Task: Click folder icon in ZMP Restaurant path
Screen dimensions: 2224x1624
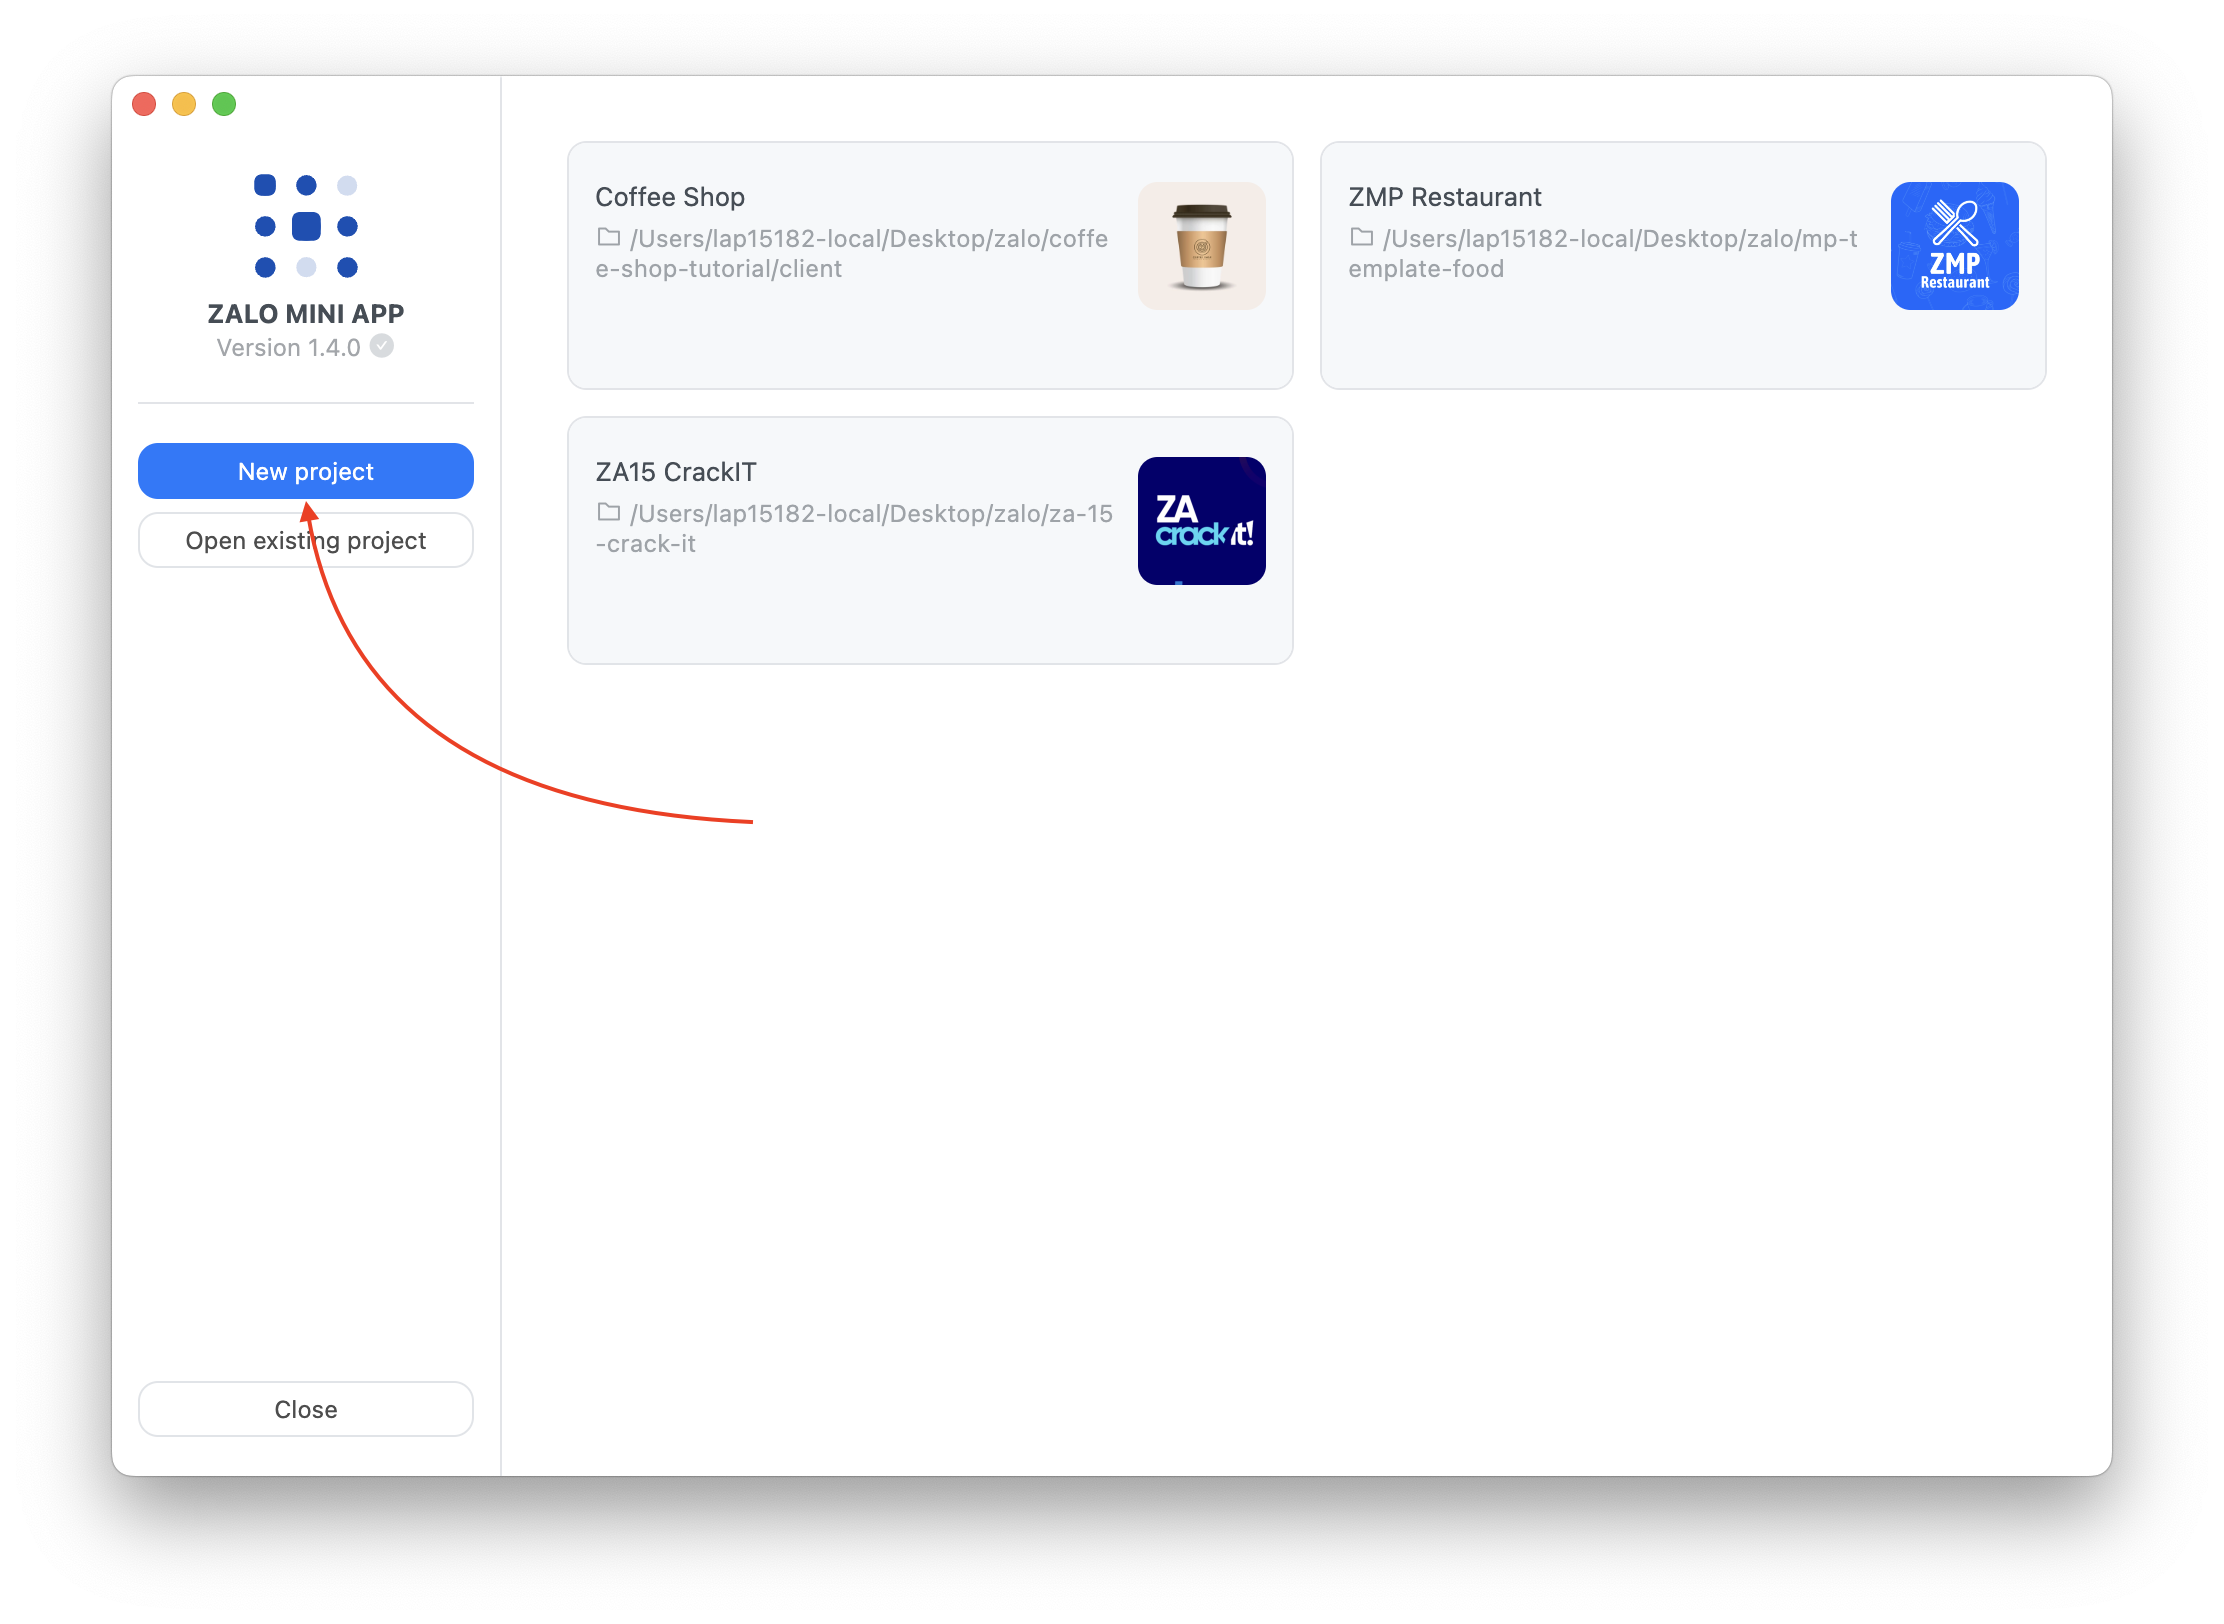Action: pos(1361,238)
